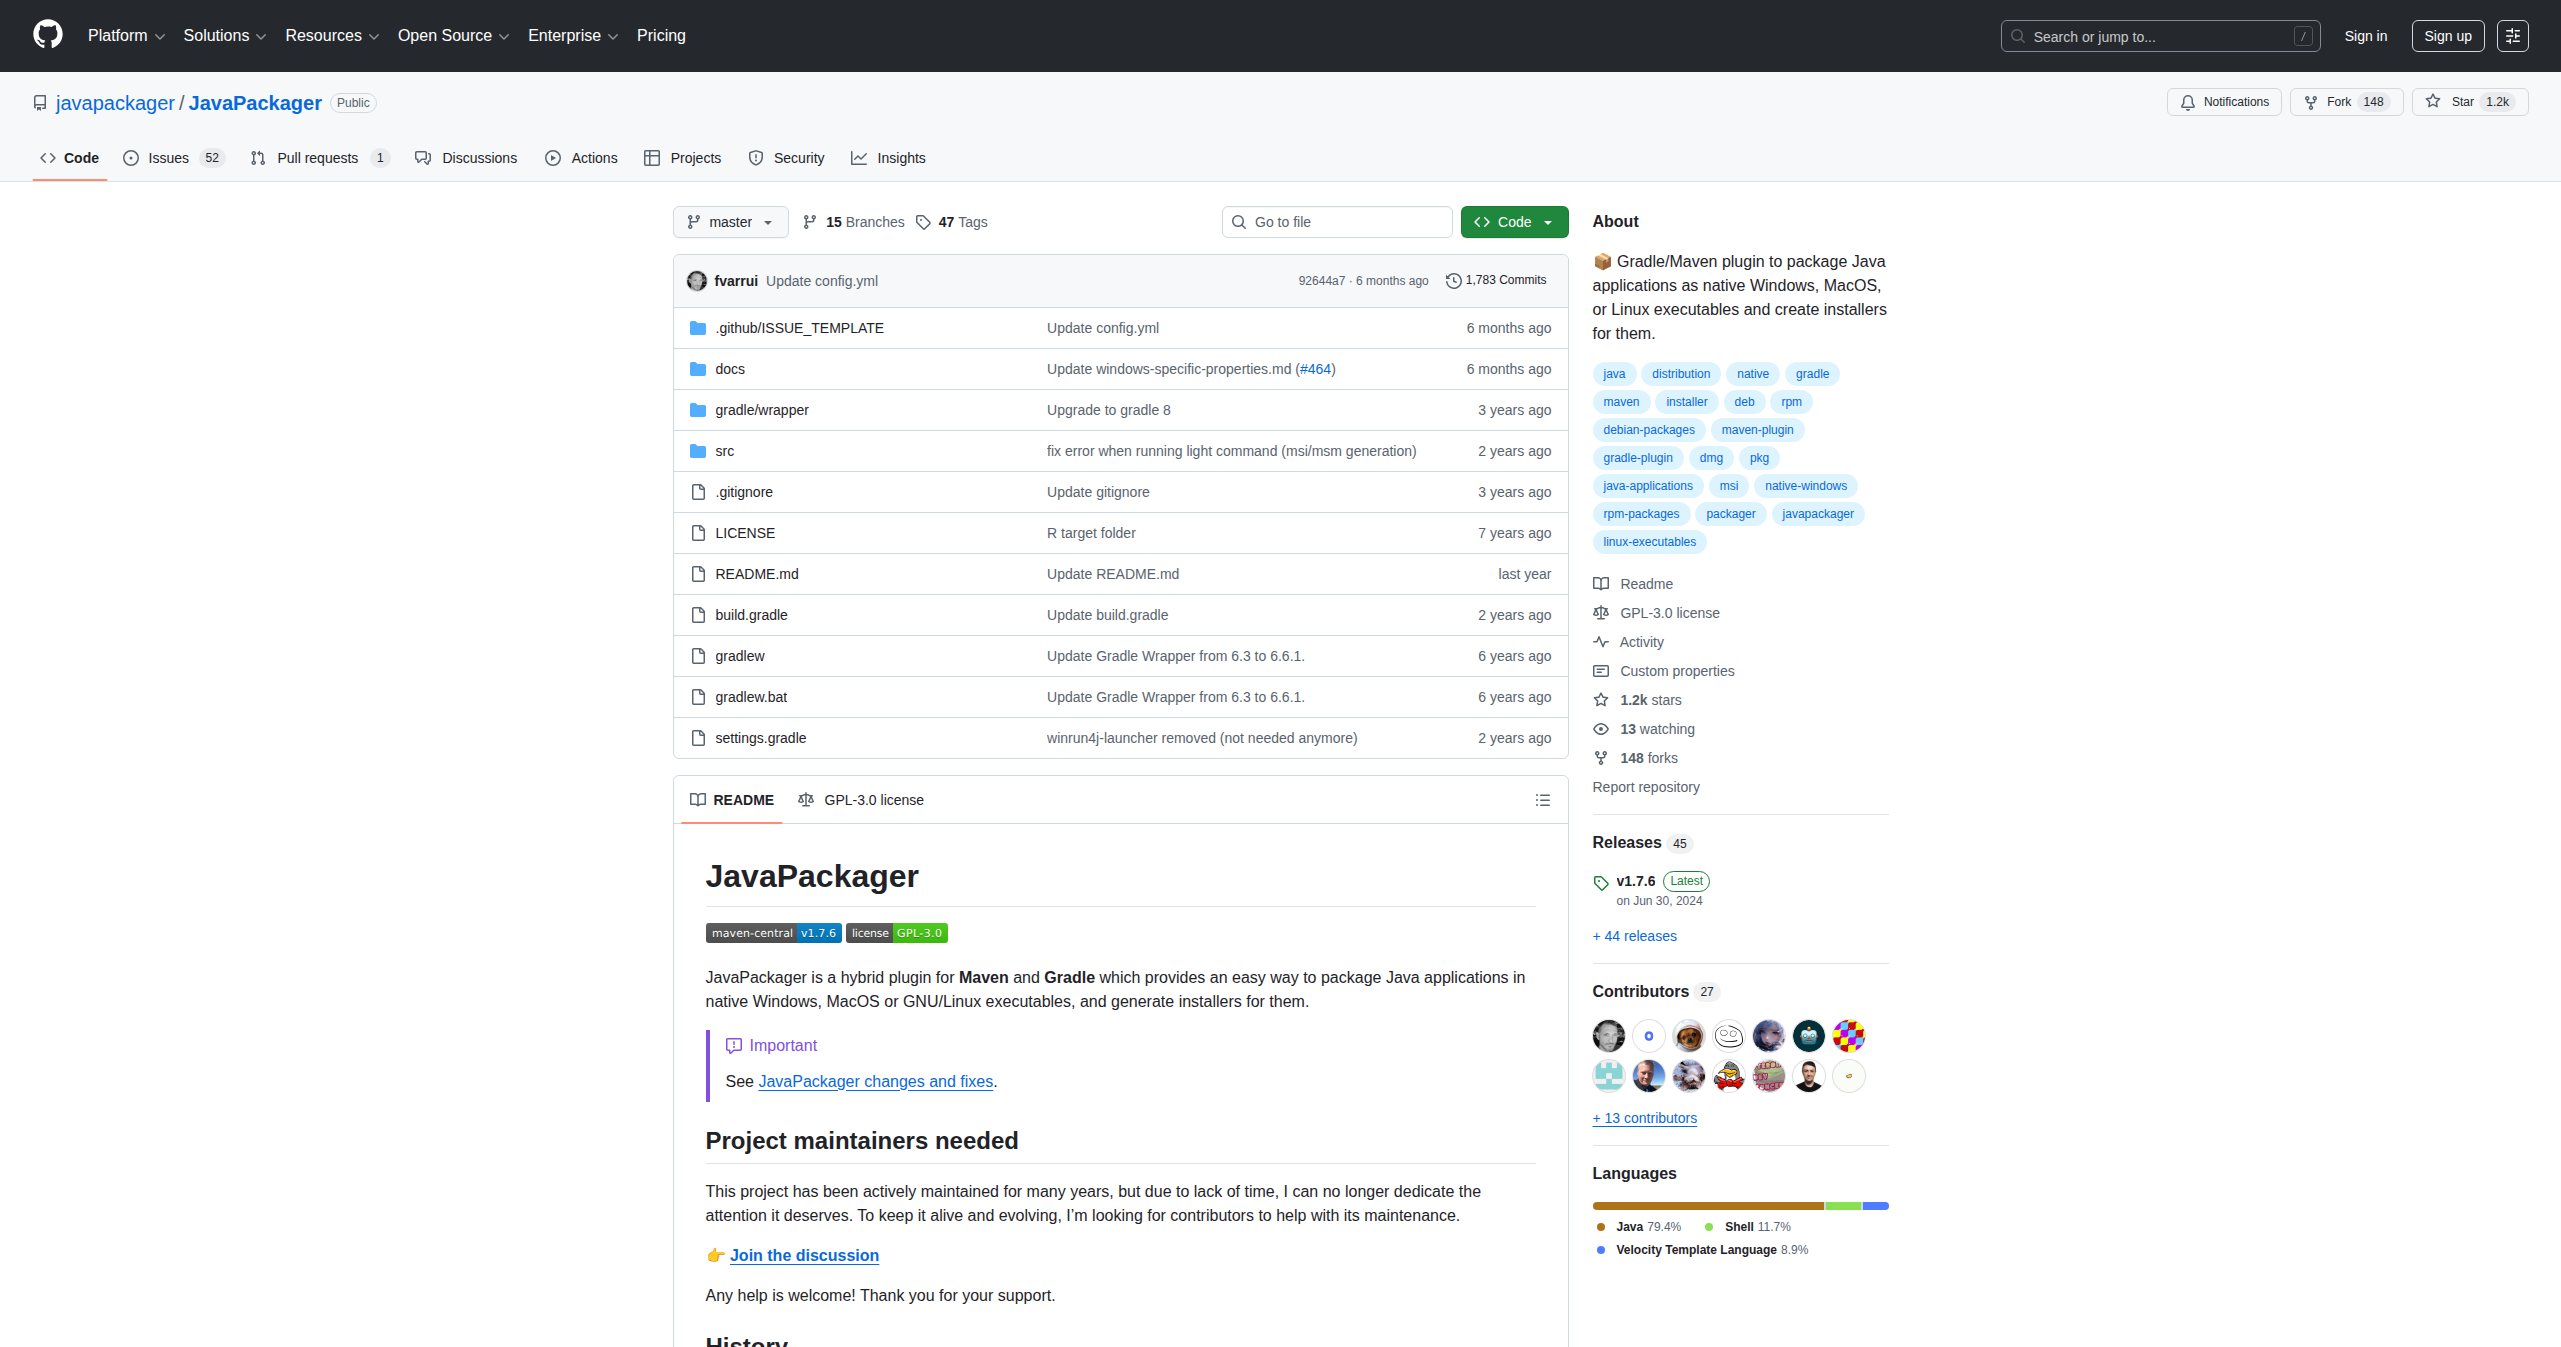The image size is (2561, 1347).
Task: Open the appearance settings icon in header
Action: (x=2512, y=36)
